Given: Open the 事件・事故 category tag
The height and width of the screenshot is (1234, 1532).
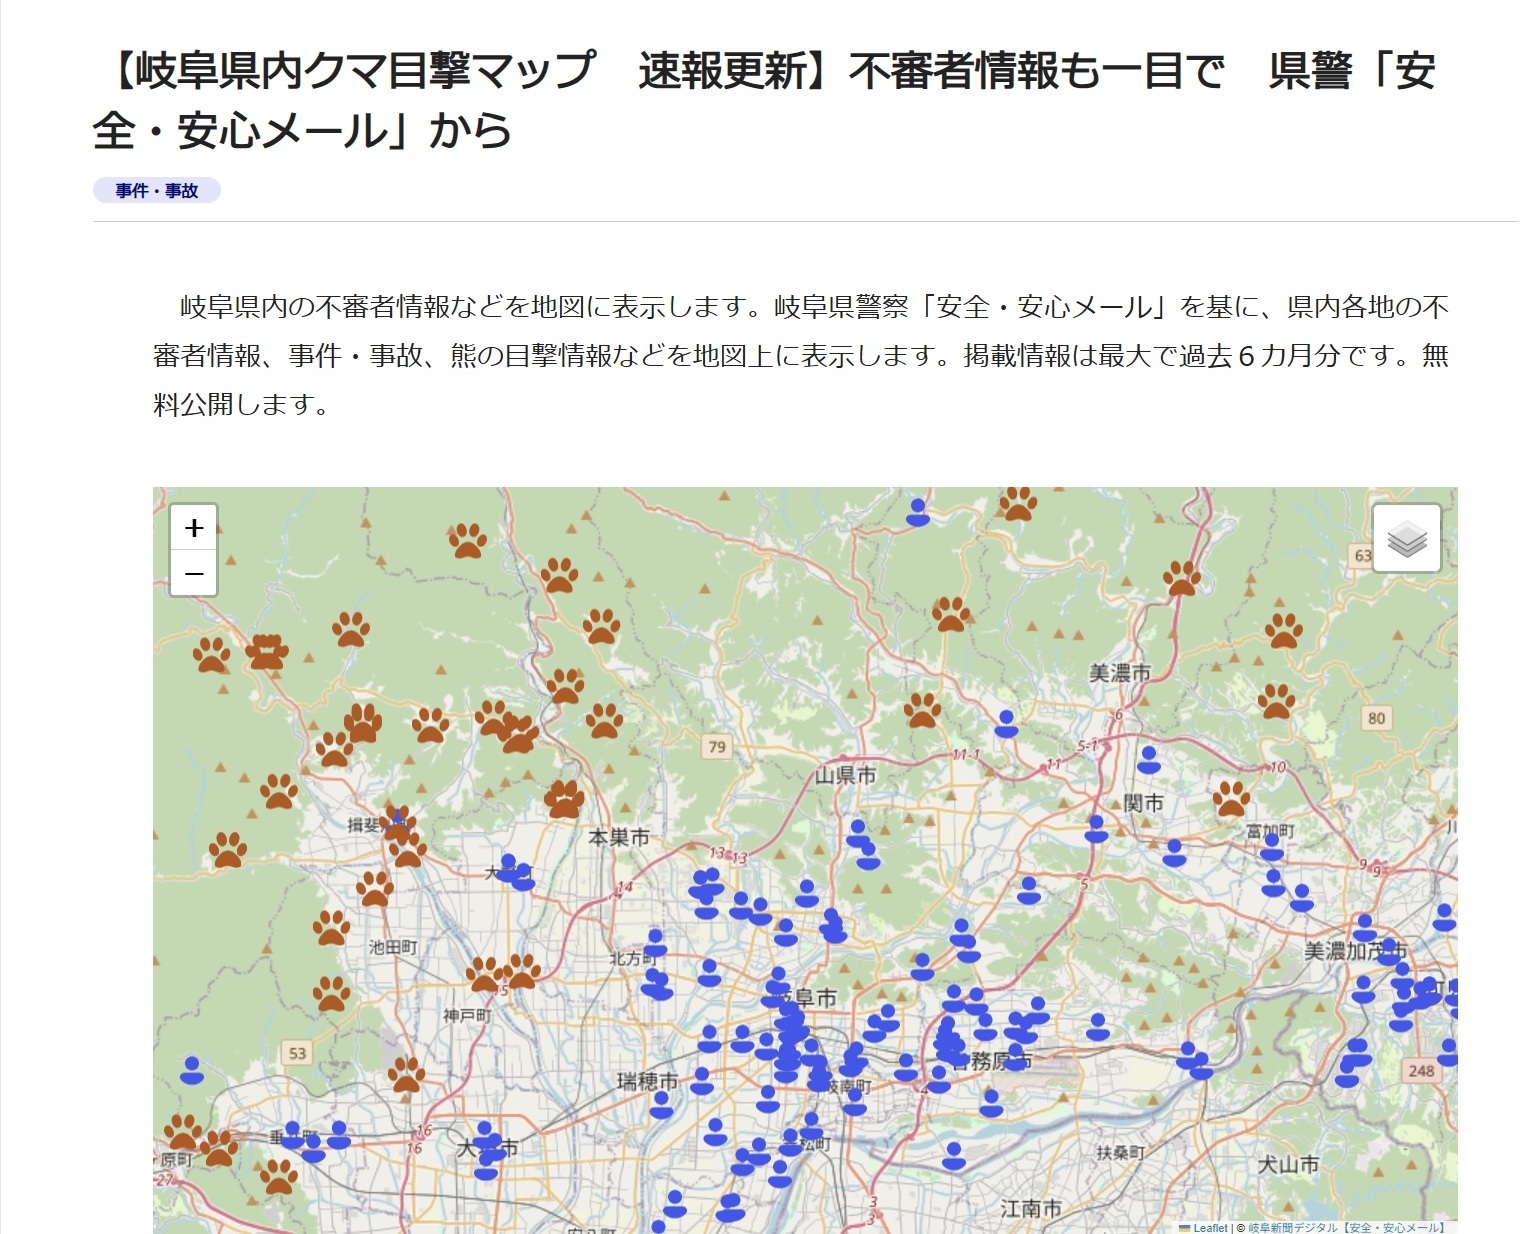Looking at the screenshot, I should [x=157, y=191].
